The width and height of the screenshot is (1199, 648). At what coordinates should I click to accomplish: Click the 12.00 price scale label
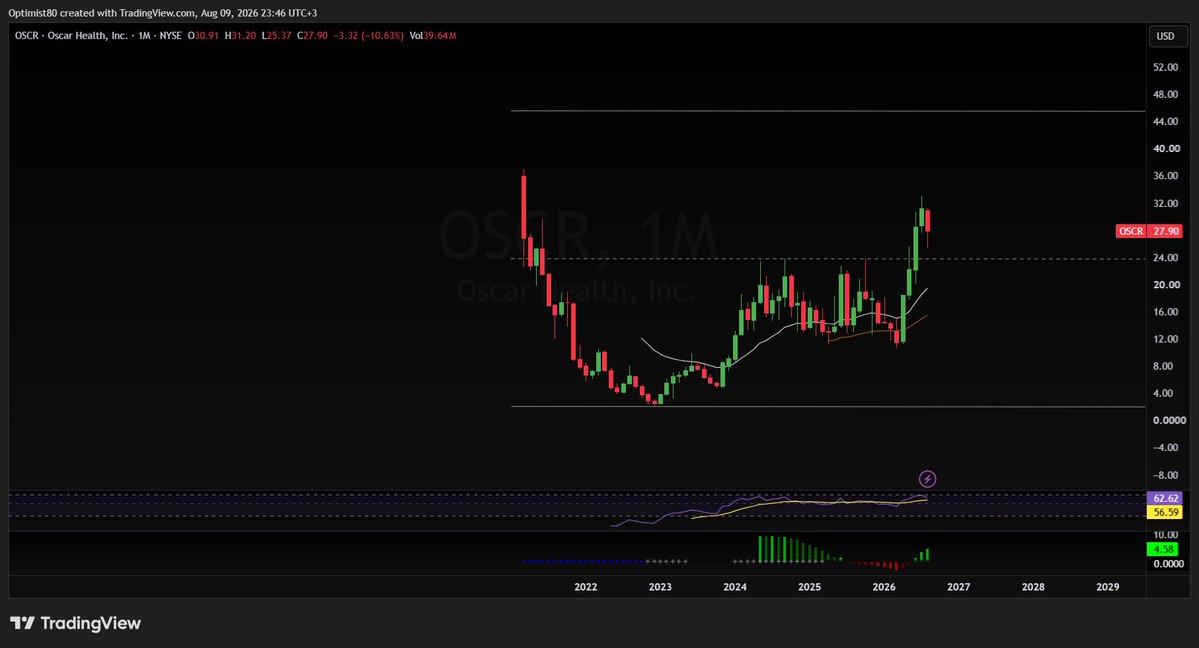(x=1165, y=339)
